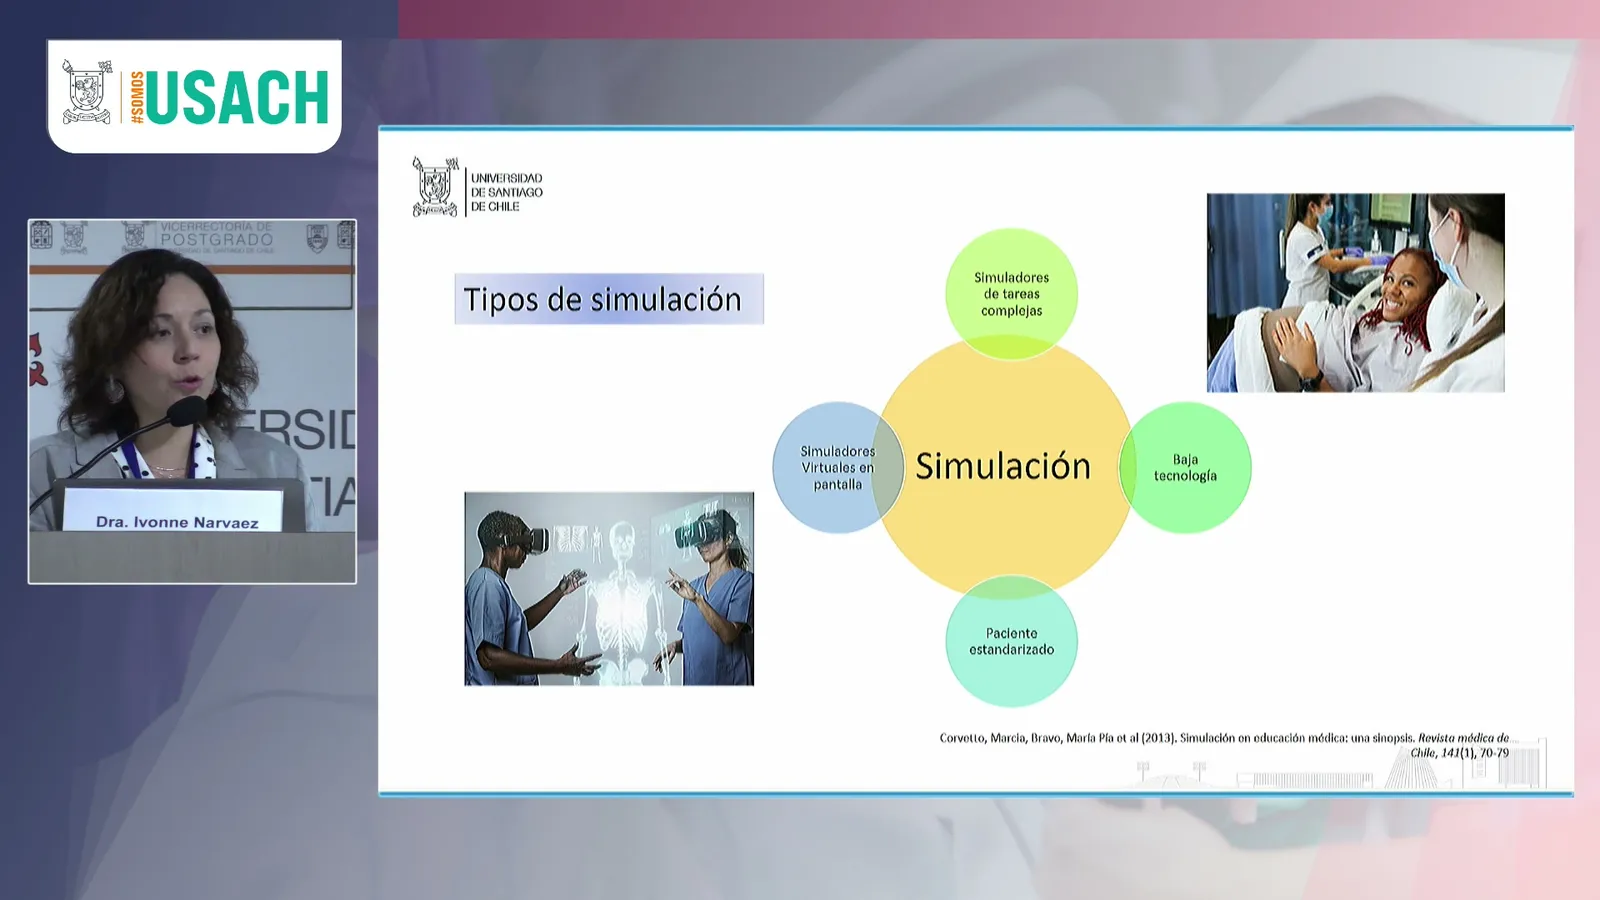Click the Vicerrectoría de Postgrado banner
Screen dimensions: 1600x900
[x=217, y=238]
